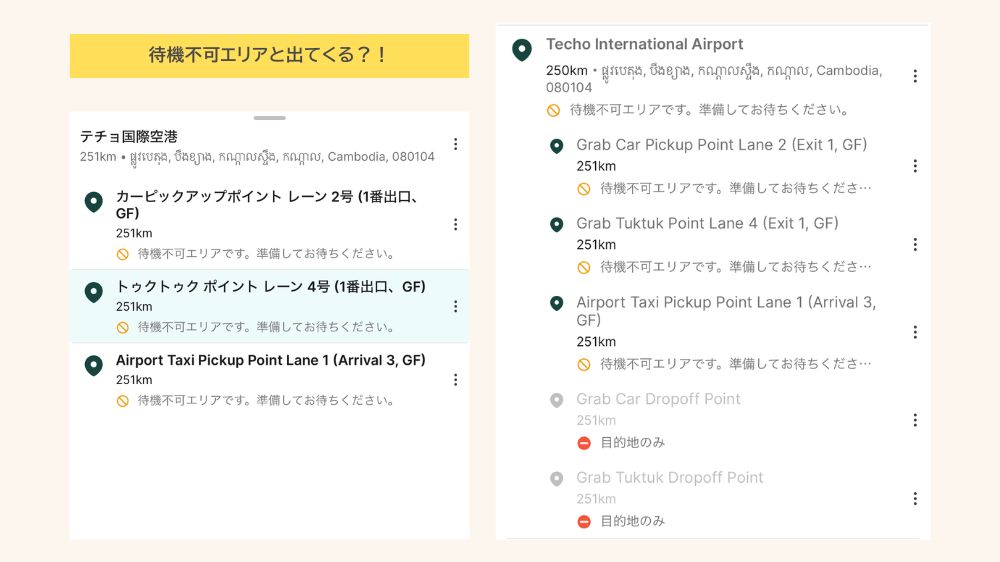The height and width of the screenshot is (562, 1000).
Task: Select カーピックアップポイント レーン 2号 pickup point
Action: pyautogui.click(x=267, y=204)
